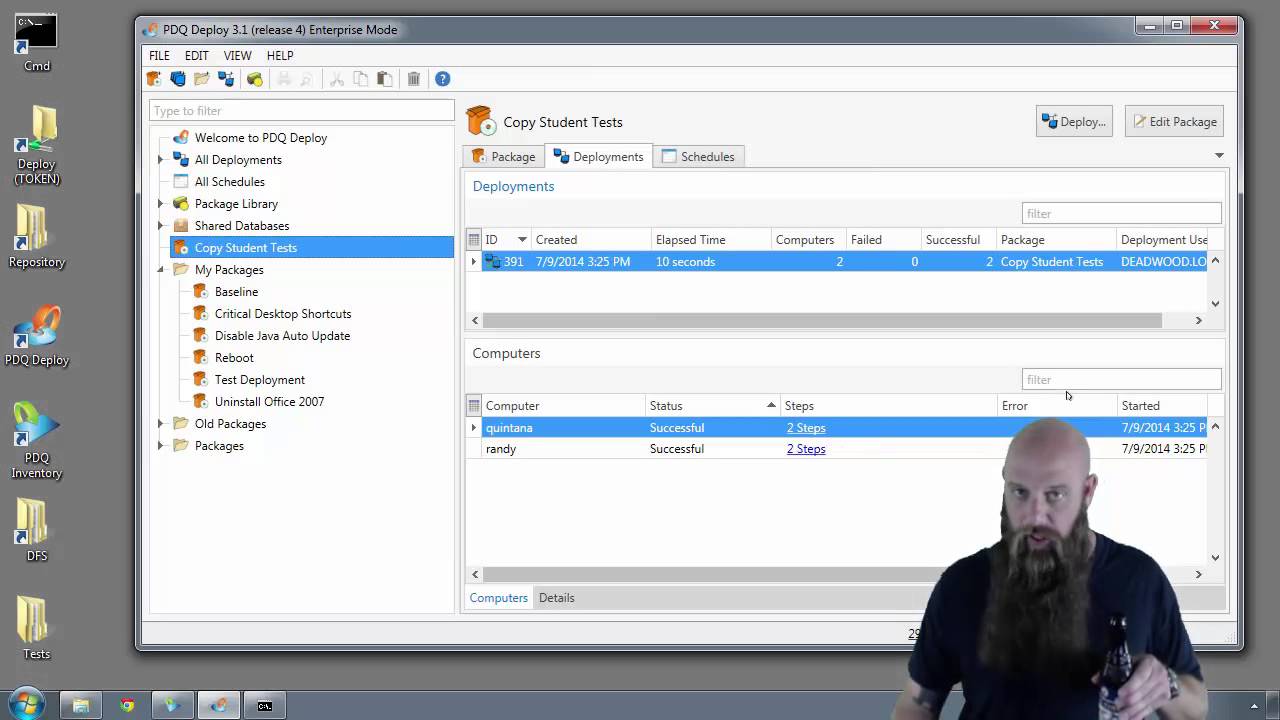The height and width of the screenshot is (720, 1280).
Task: Click the Deployments grid horizontal scrollbar
Action: point(822,321)
